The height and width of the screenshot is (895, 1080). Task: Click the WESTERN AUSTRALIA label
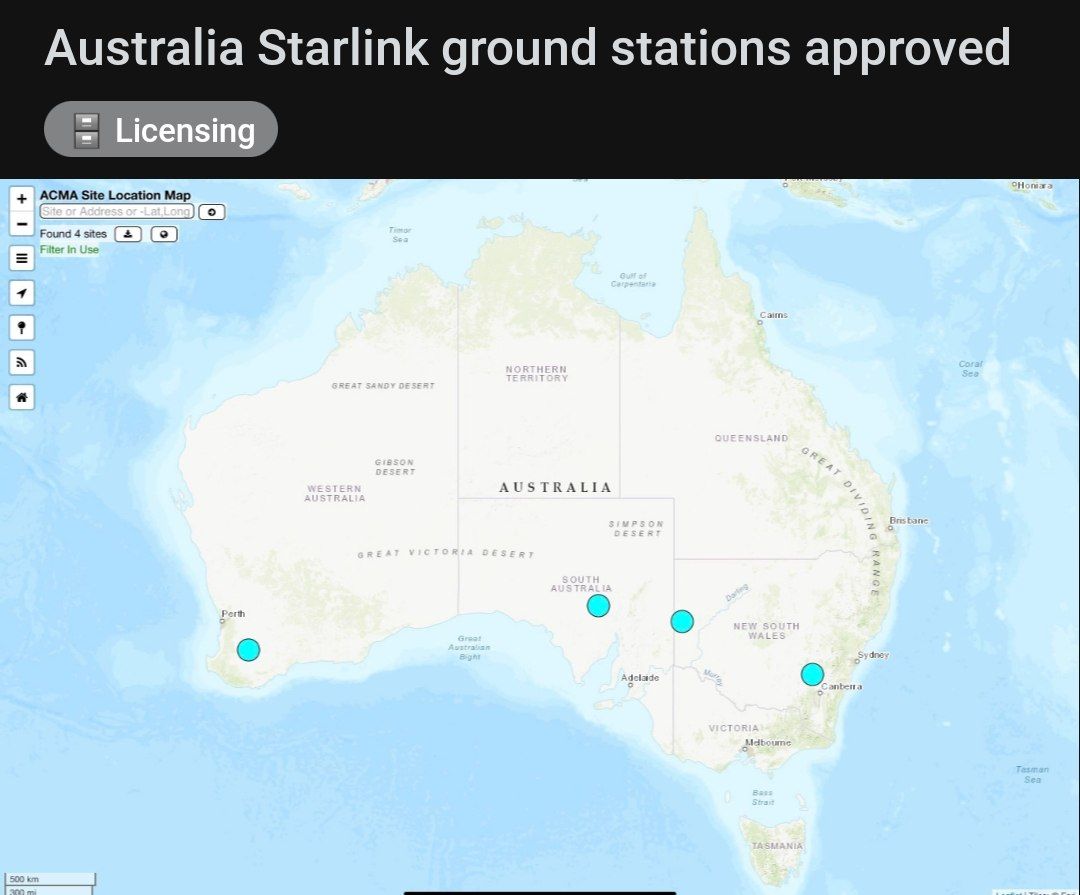pos(335,493)
